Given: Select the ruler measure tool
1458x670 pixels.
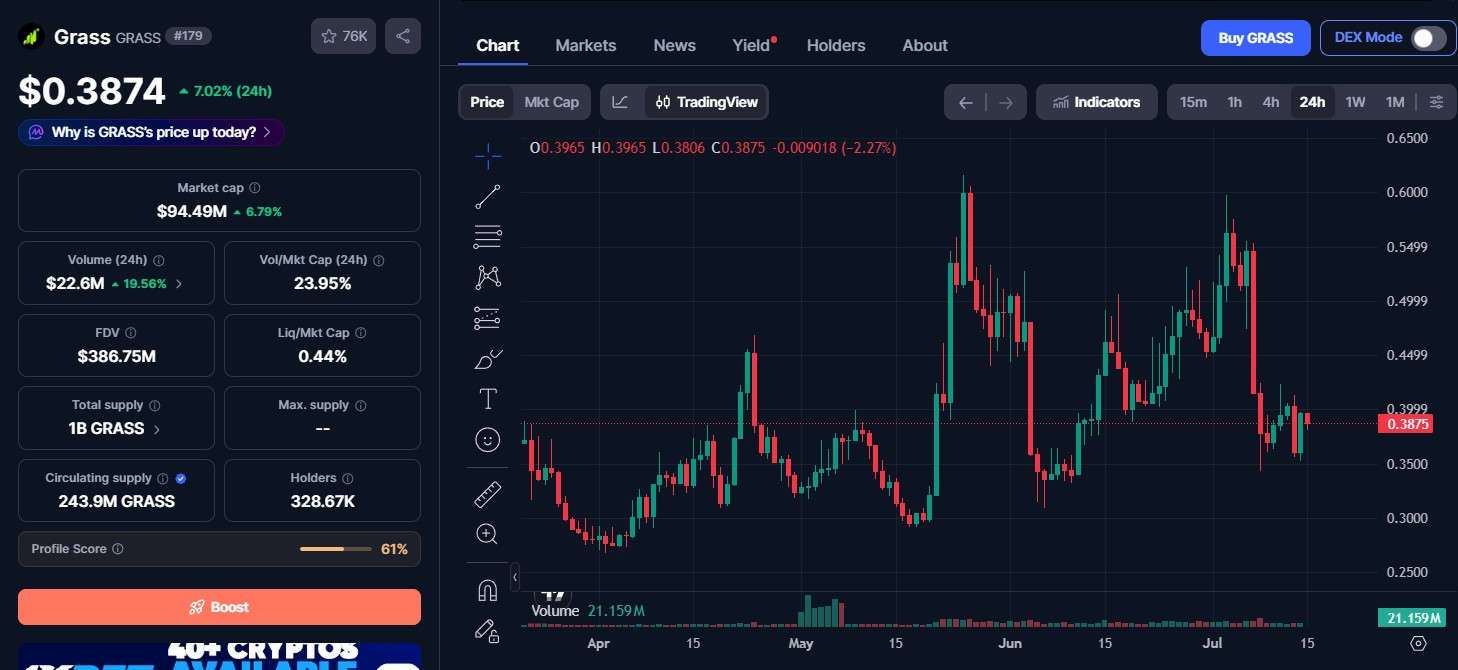Looking at the screenshot, I should (488, 494).
